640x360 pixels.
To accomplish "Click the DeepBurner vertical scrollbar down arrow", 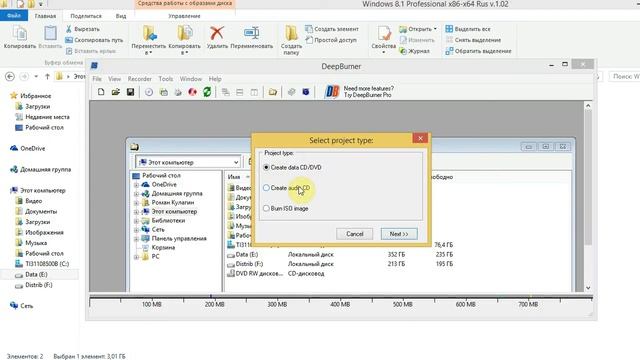I will (588, 288).
